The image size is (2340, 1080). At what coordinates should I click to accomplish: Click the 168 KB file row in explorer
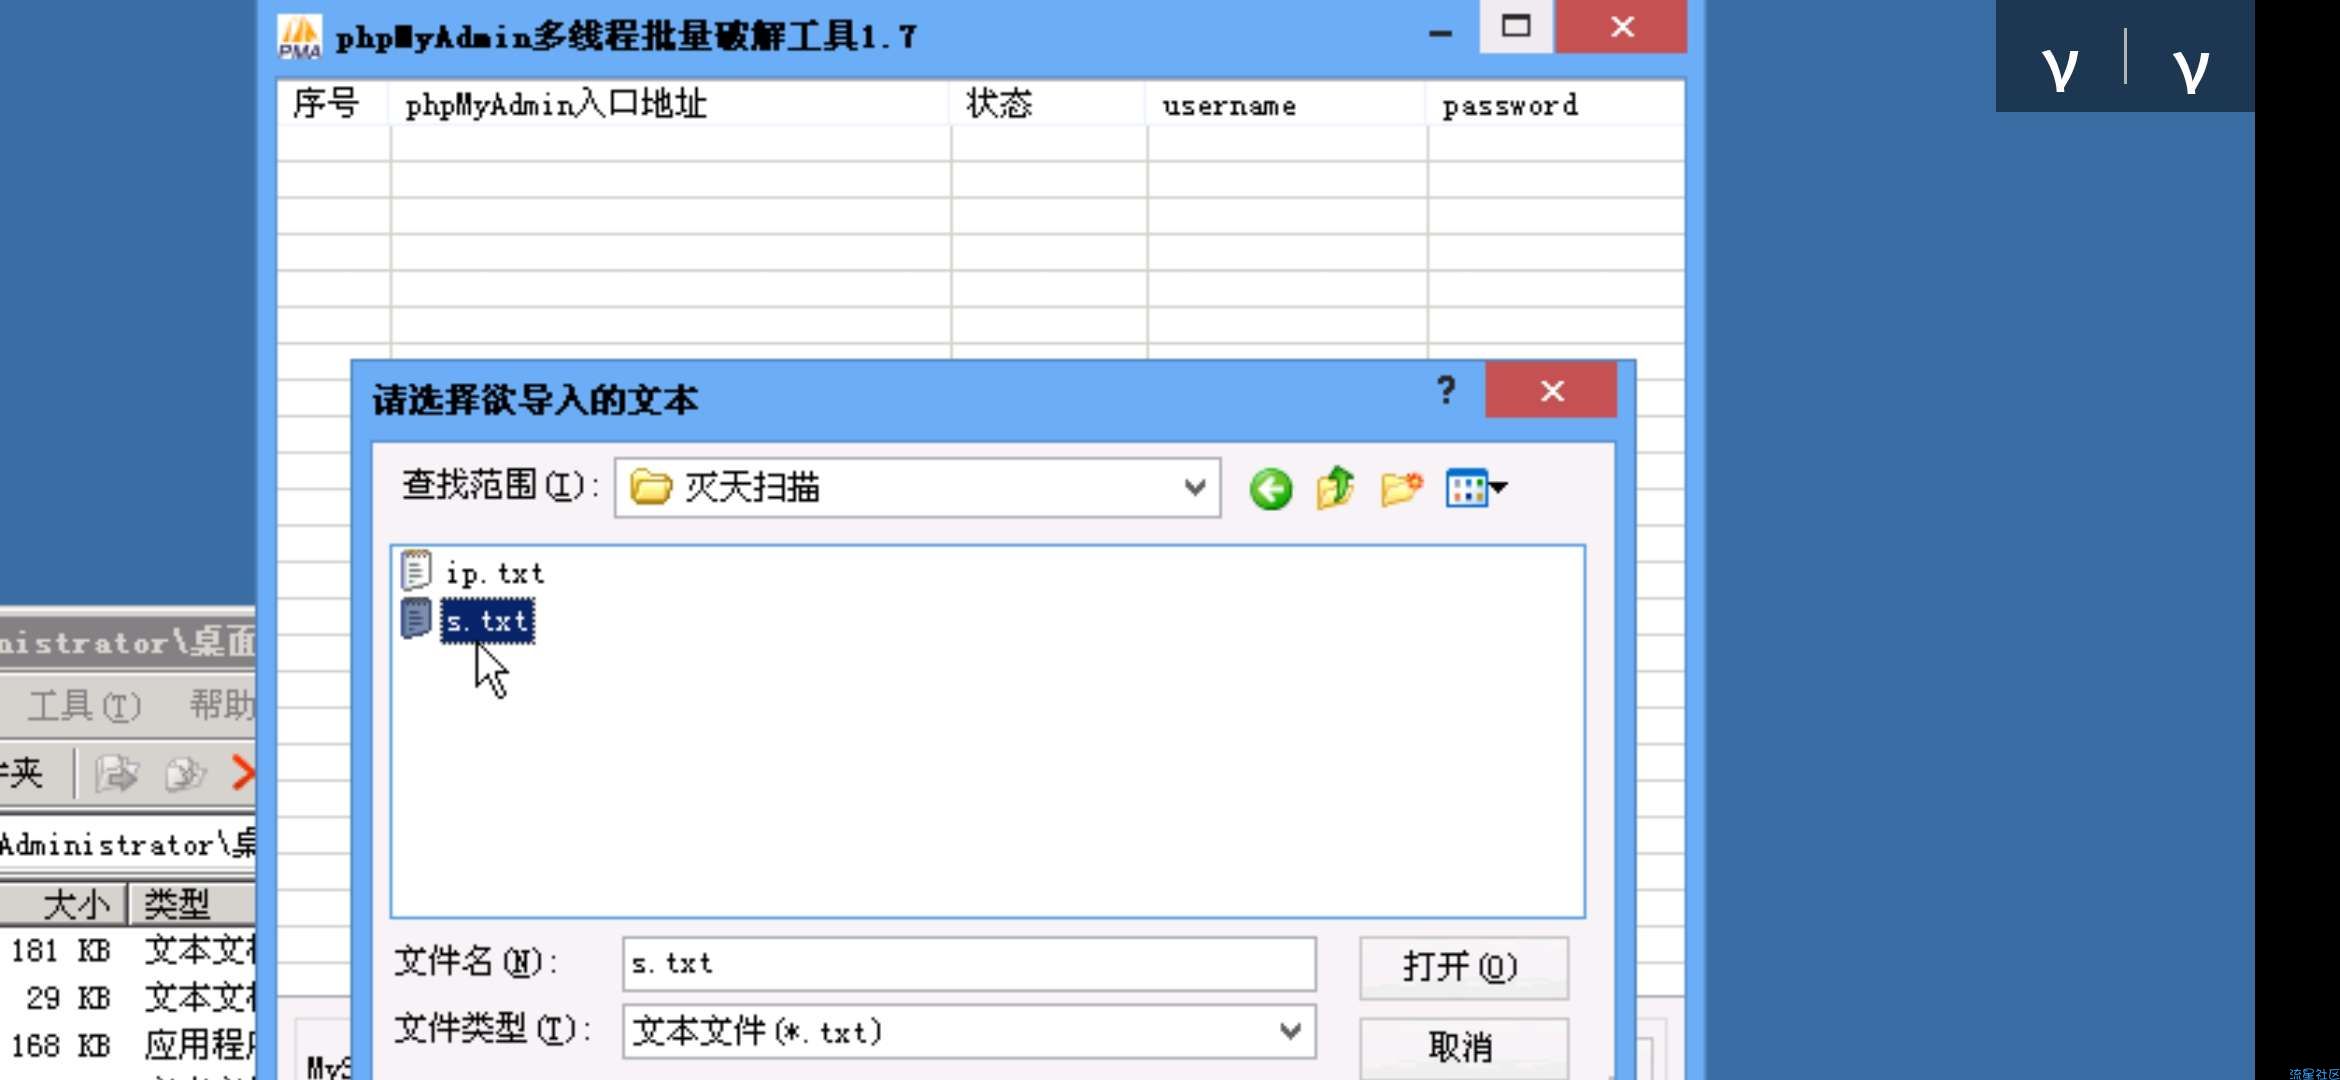pos(128,1046)
